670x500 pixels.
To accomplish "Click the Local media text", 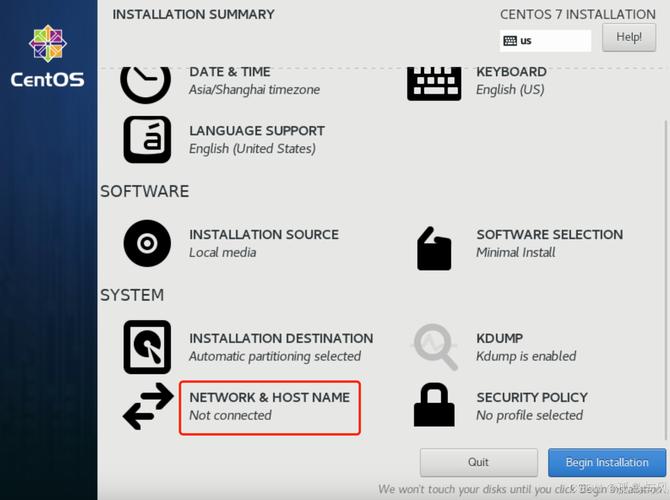I will (223, 253).
